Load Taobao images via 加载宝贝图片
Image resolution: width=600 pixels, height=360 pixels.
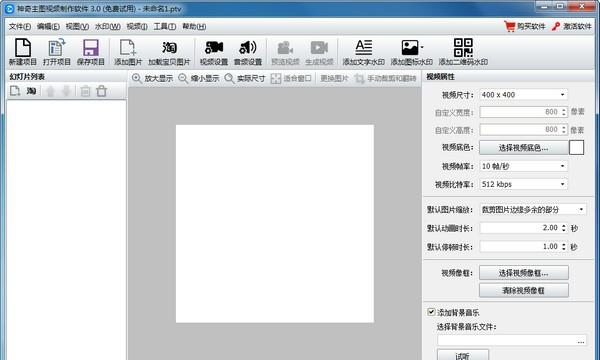tap(169, 52)
